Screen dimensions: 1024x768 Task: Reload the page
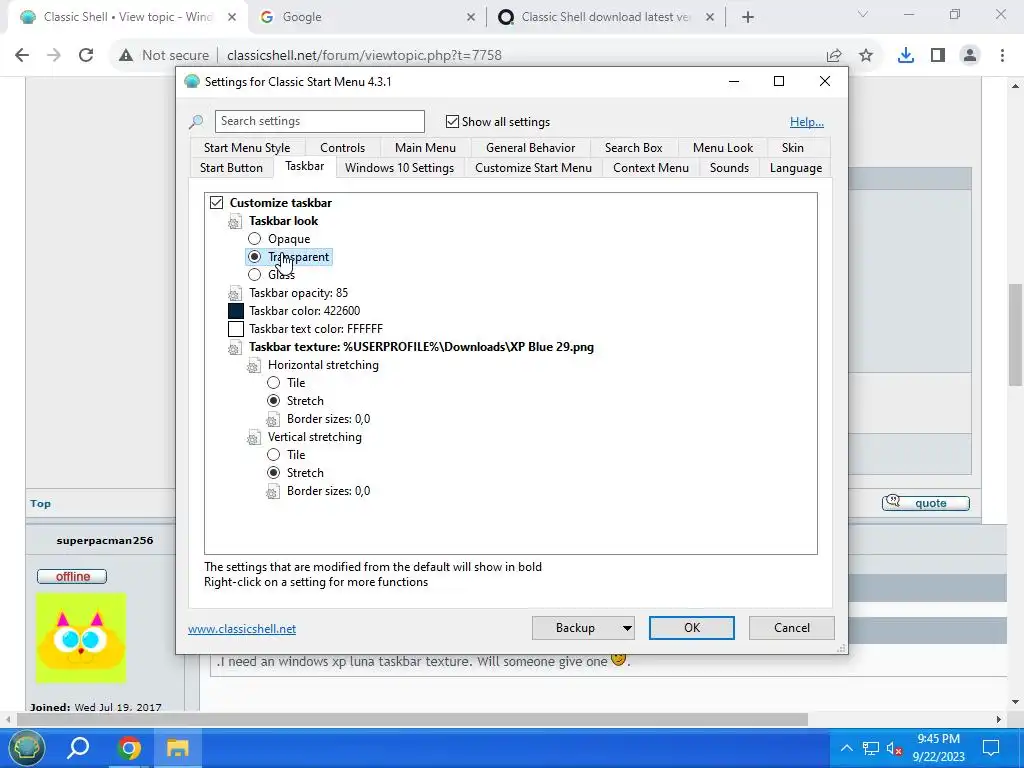pos(86,56)
